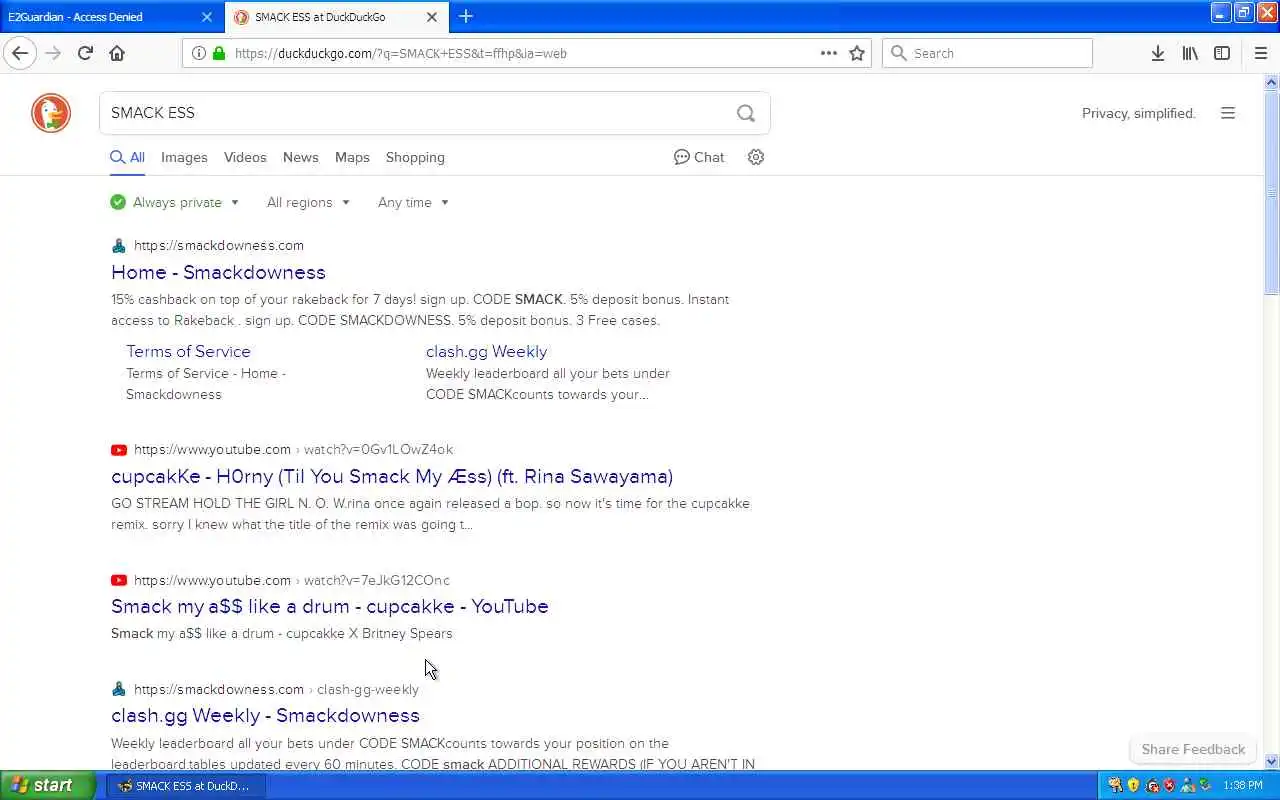Click https://smackdowness.com URL of first result
This screenshot has width=1280, height=800.
coord(219,245)
